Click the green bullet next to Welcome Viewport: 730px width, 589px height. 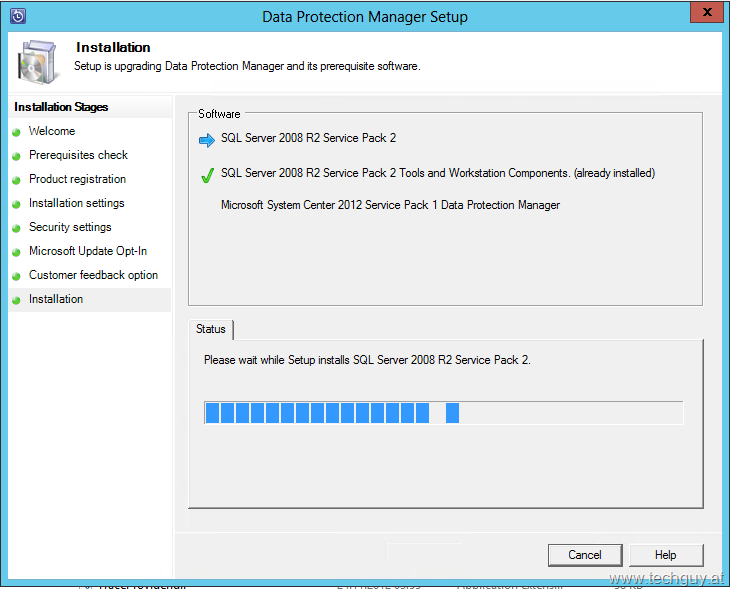tap(16, 132)
